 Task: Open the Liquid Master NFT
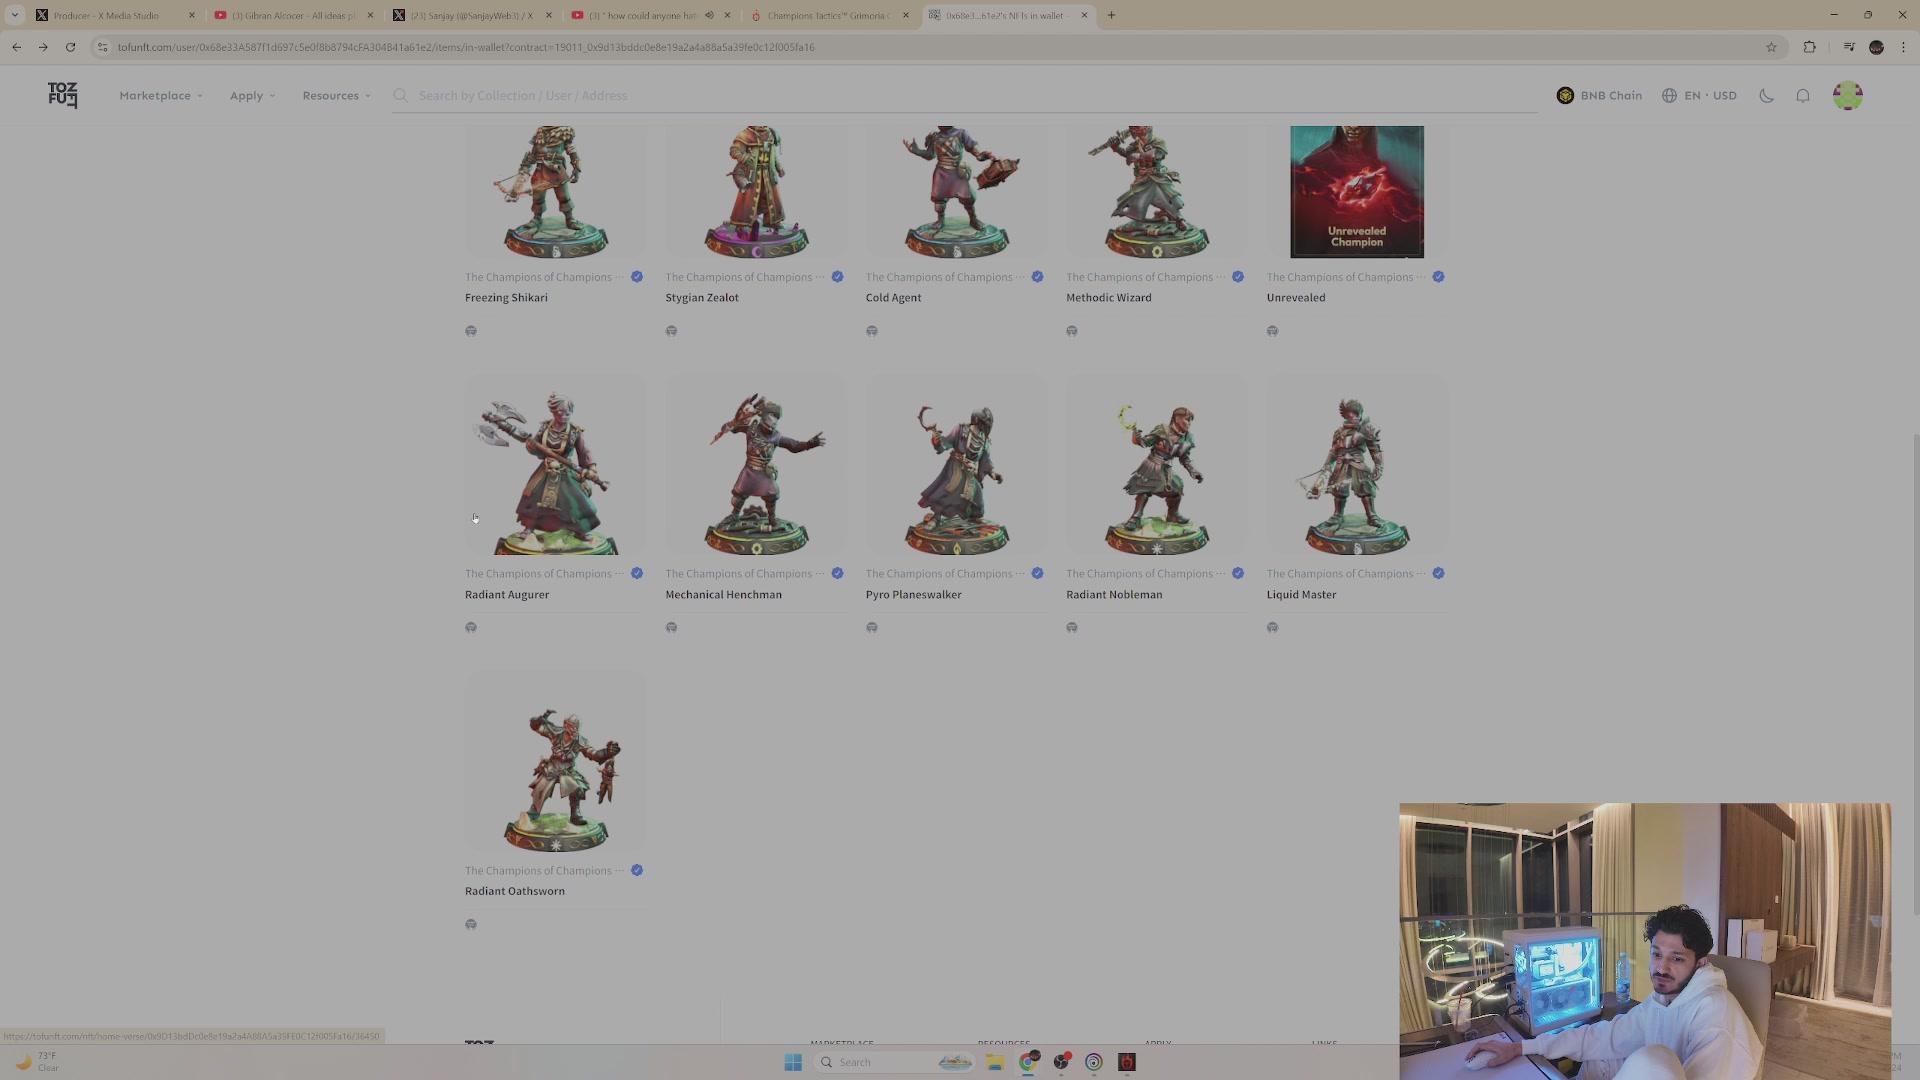coord(1357,465)
